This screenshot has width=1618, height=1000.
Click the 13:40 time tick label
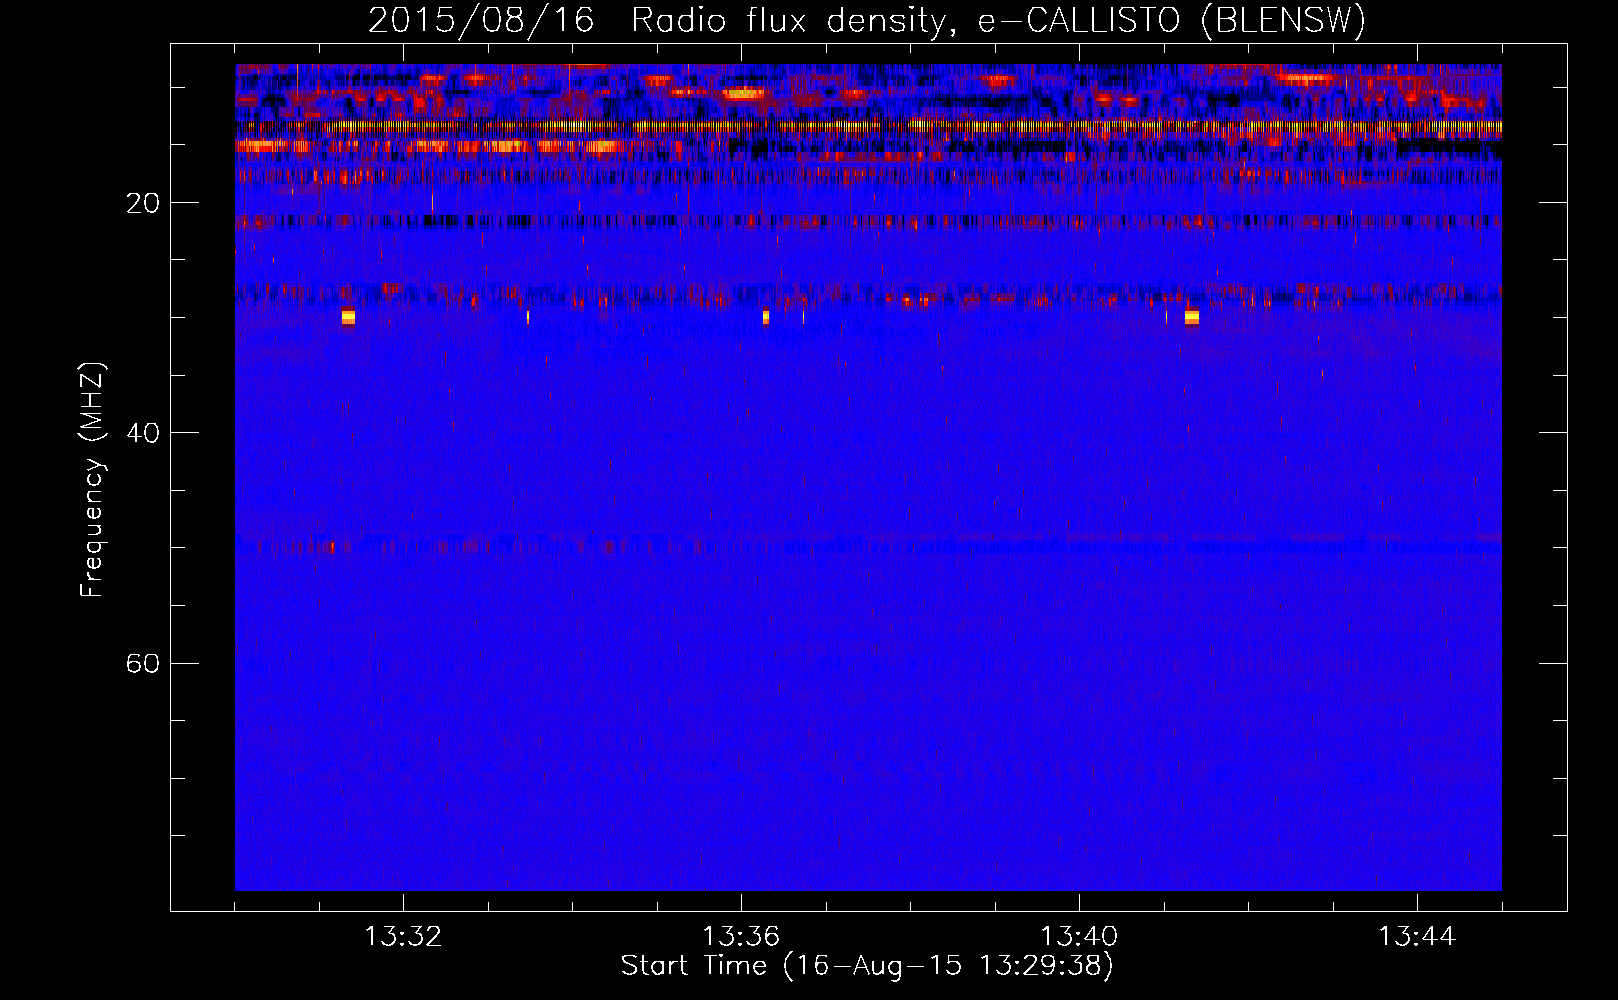[x=1079, y=937]
